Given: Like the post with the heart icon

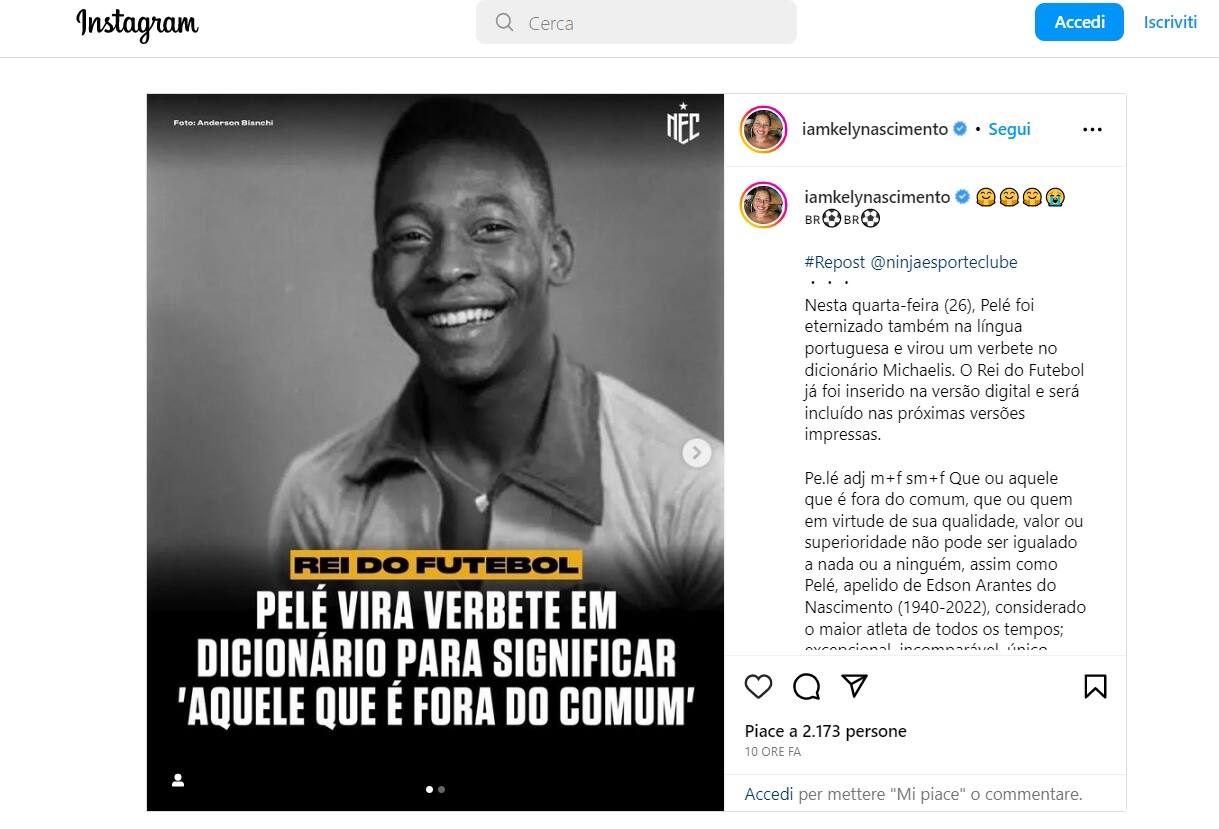Looking at the screenshot, I should [759, 686].
